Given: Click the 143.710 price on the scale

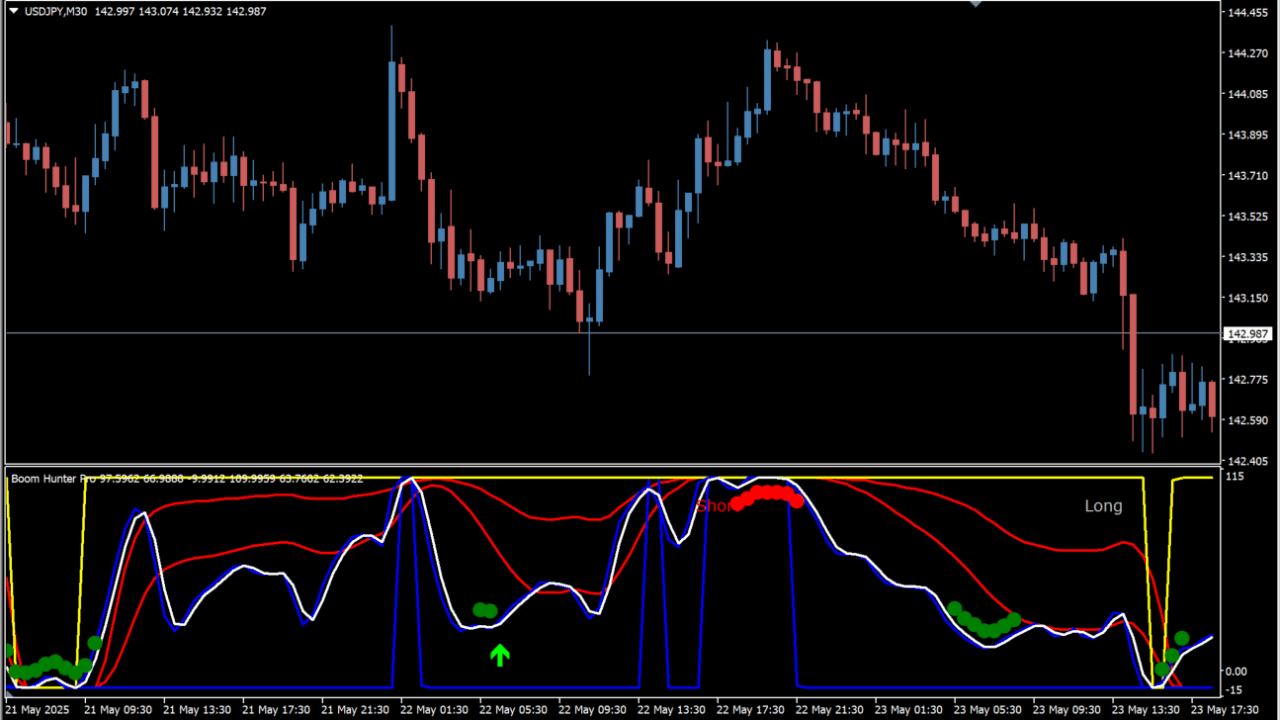Looking at the screenshot, I should tap(1248, 176).
